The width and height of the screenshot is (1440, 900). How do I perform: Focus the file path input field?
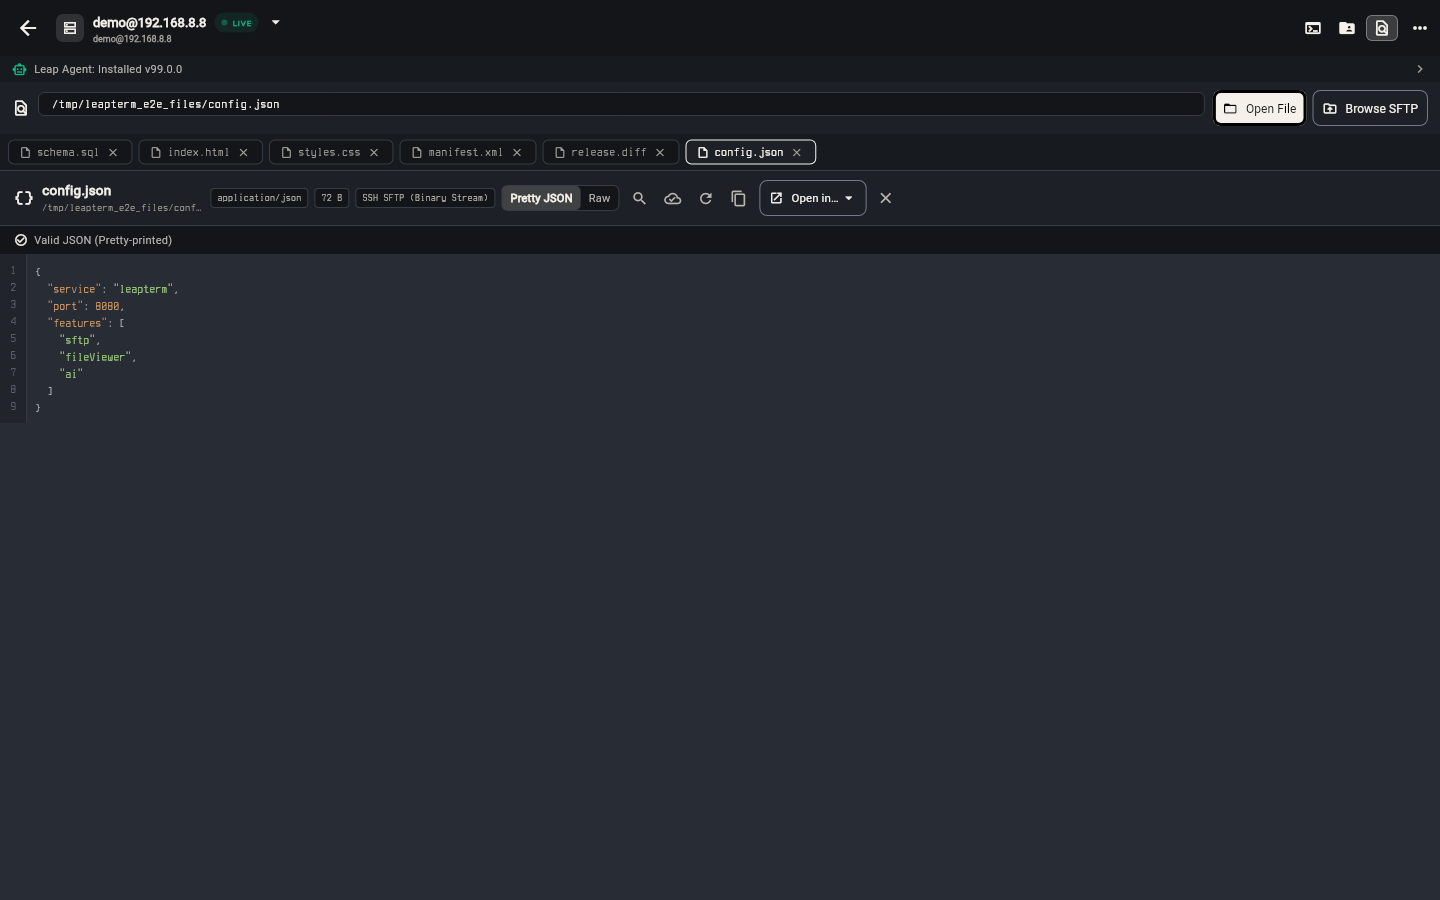coord(621,104)
